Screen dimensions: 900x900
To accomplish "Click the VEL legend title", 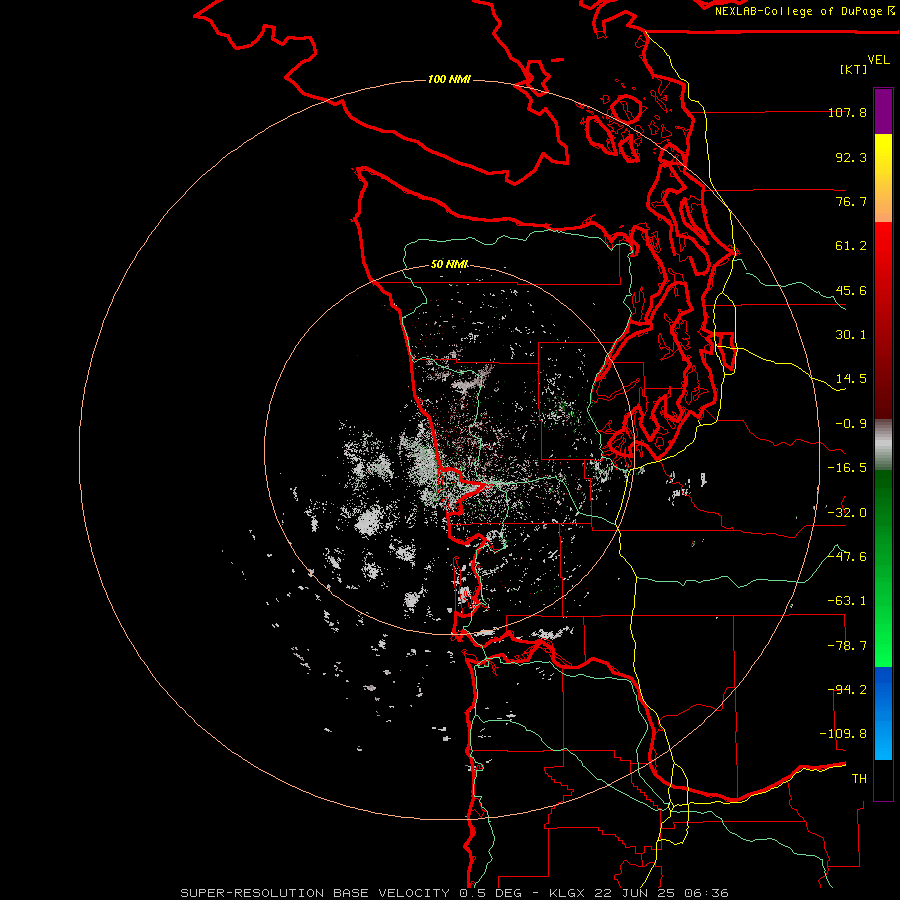I will tap(878, 60).
